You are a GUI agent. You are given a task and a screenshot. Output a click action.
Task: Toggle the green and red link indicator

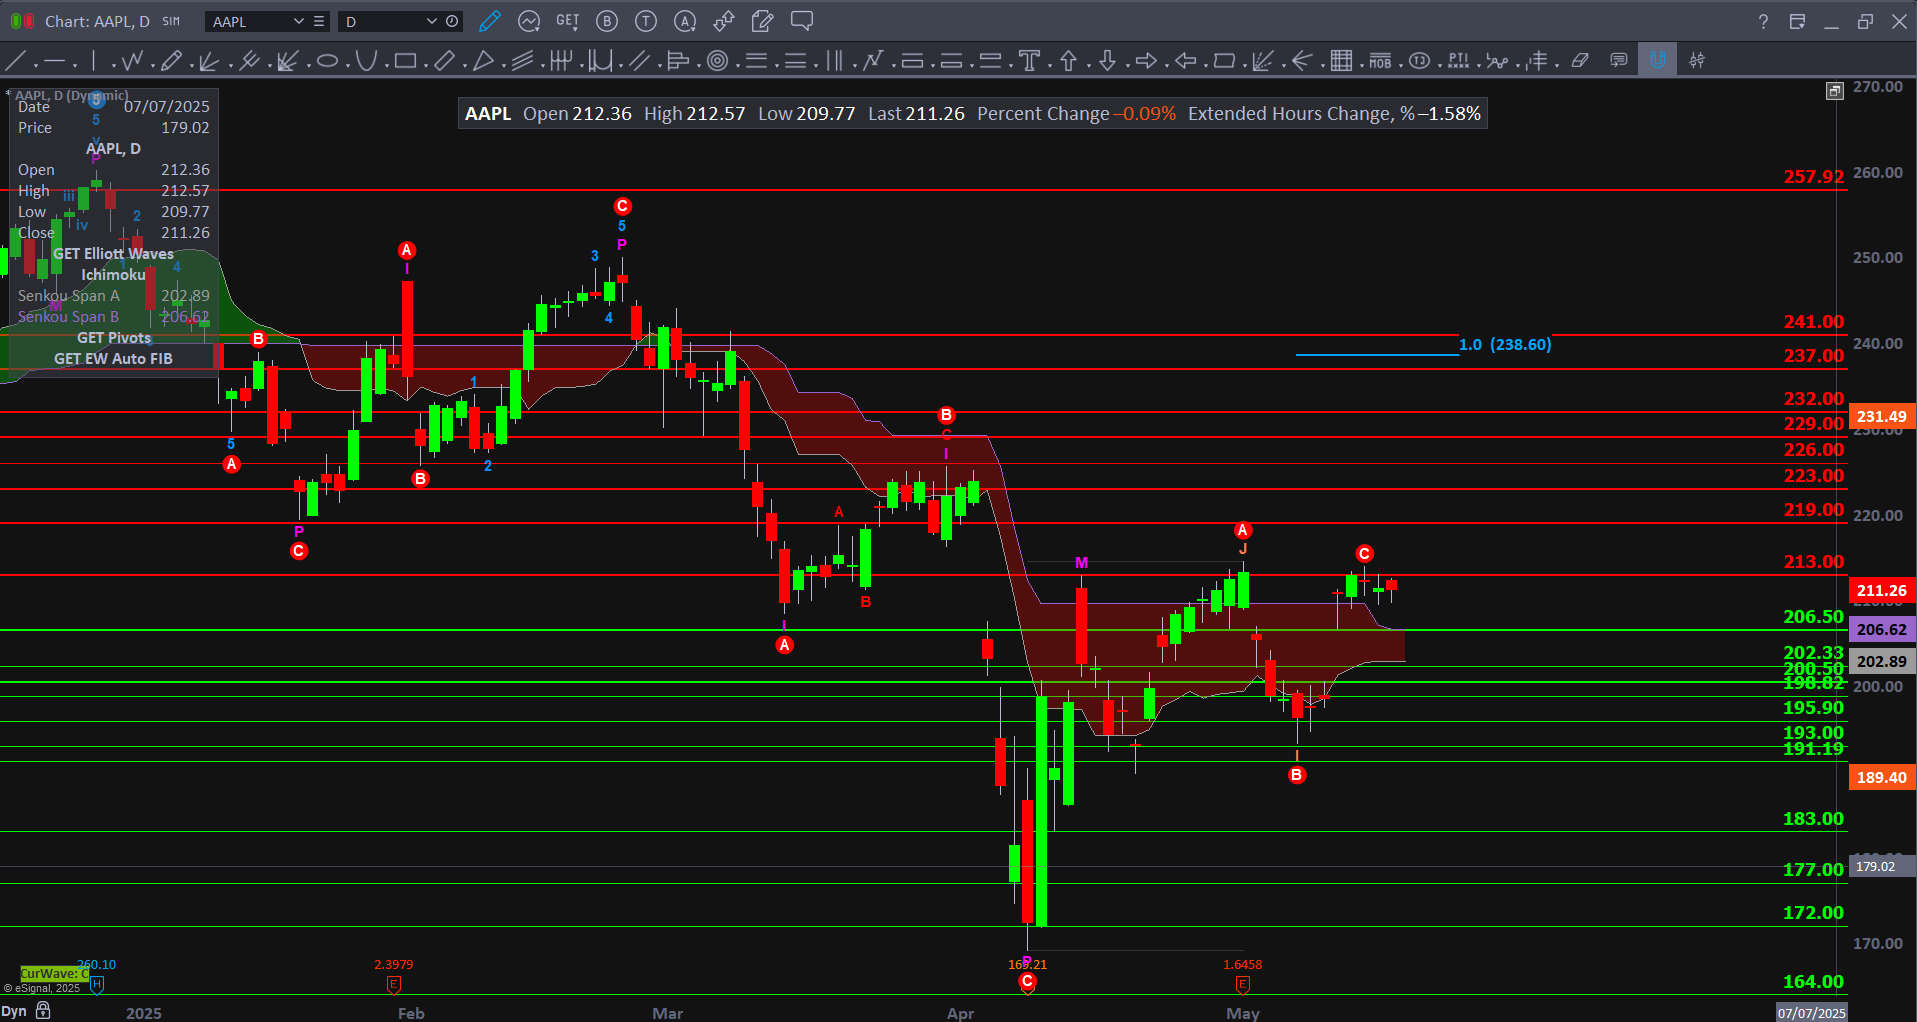tap(22, 21)
